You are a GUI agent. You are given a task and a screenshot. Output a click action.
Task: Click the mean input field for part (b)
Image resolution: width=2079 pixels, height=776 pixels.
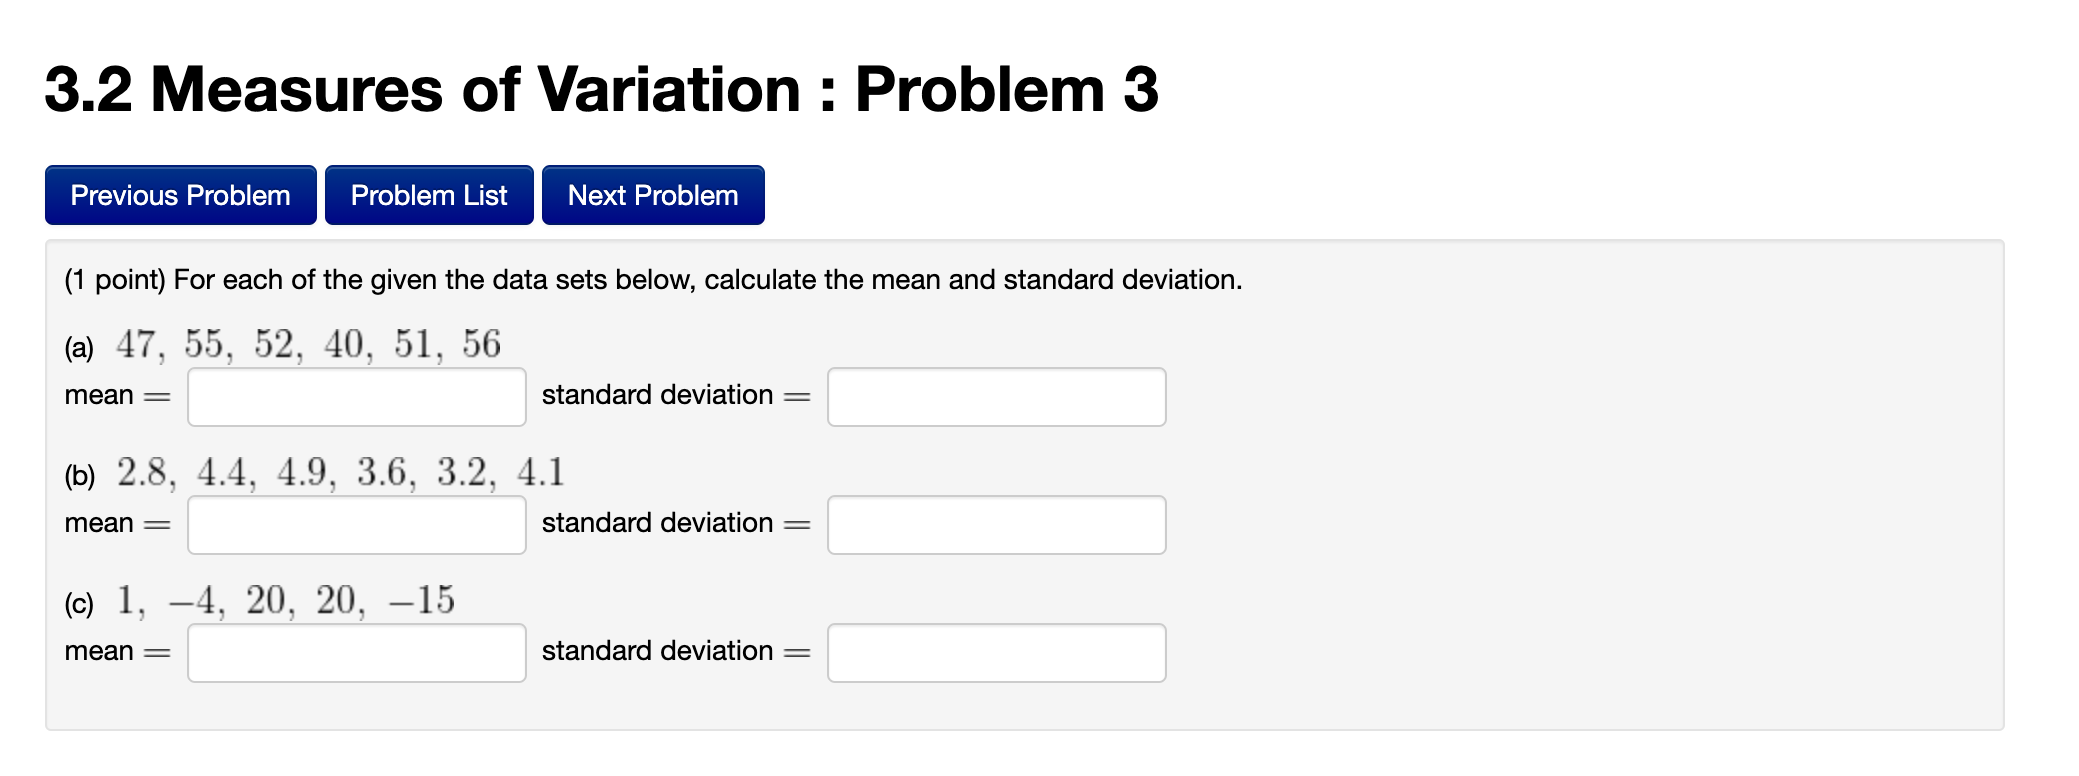tap(355, 524)
